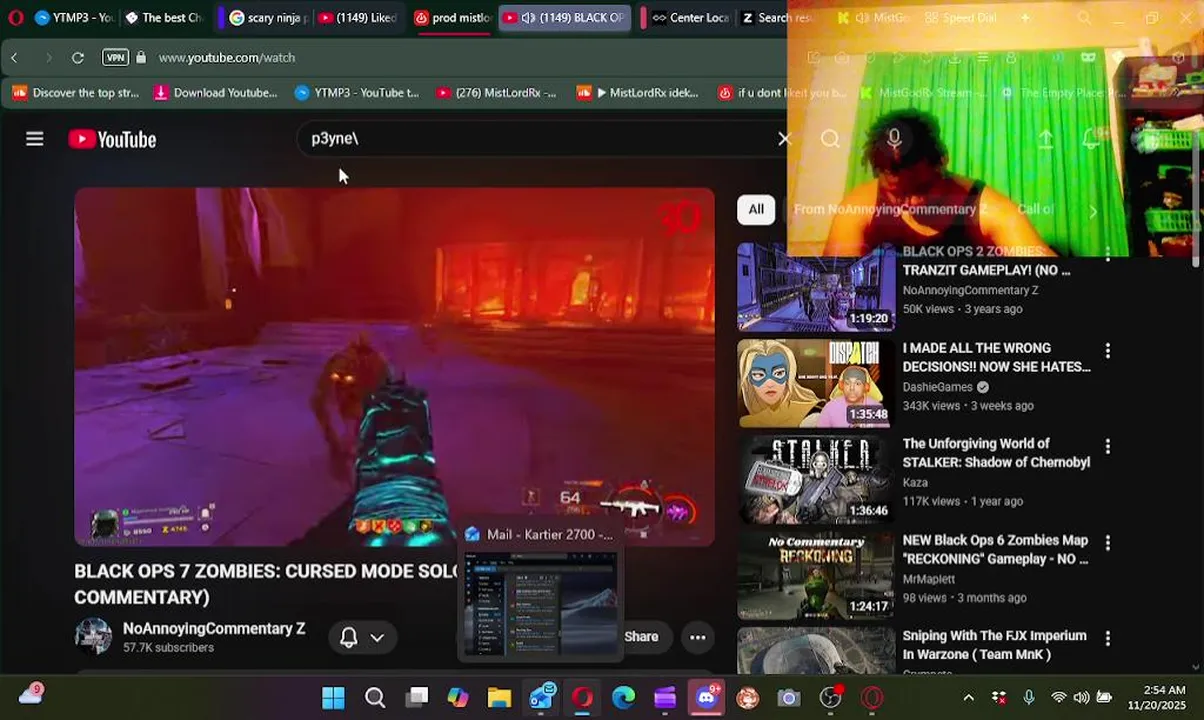
Task: Open I MADE ALL THE WRONG DECISIONS thumbnail
Action: point(816,384)
